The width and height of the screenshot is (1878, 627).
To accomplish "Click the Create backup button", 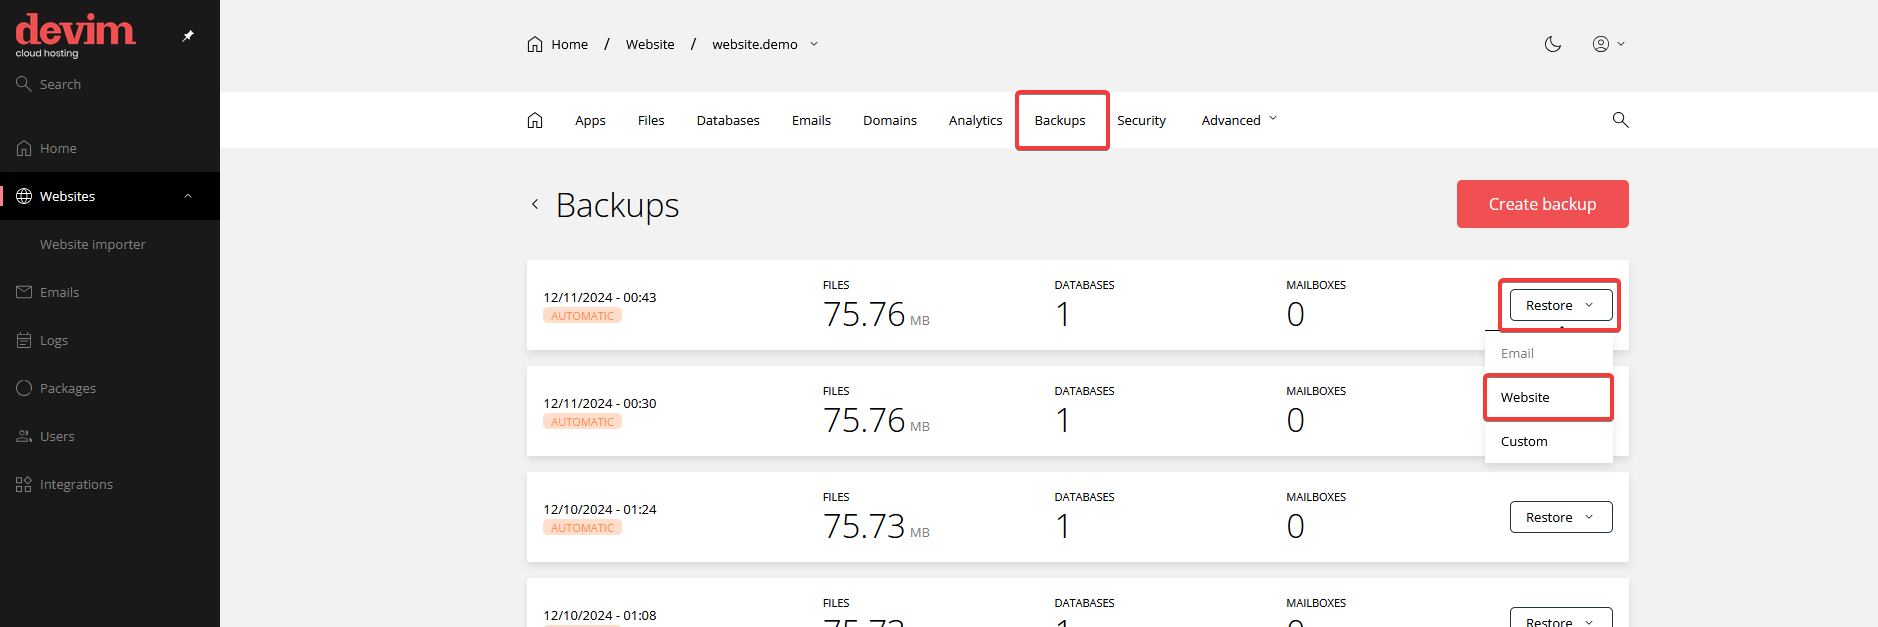I will click(x=1542, y=204).
